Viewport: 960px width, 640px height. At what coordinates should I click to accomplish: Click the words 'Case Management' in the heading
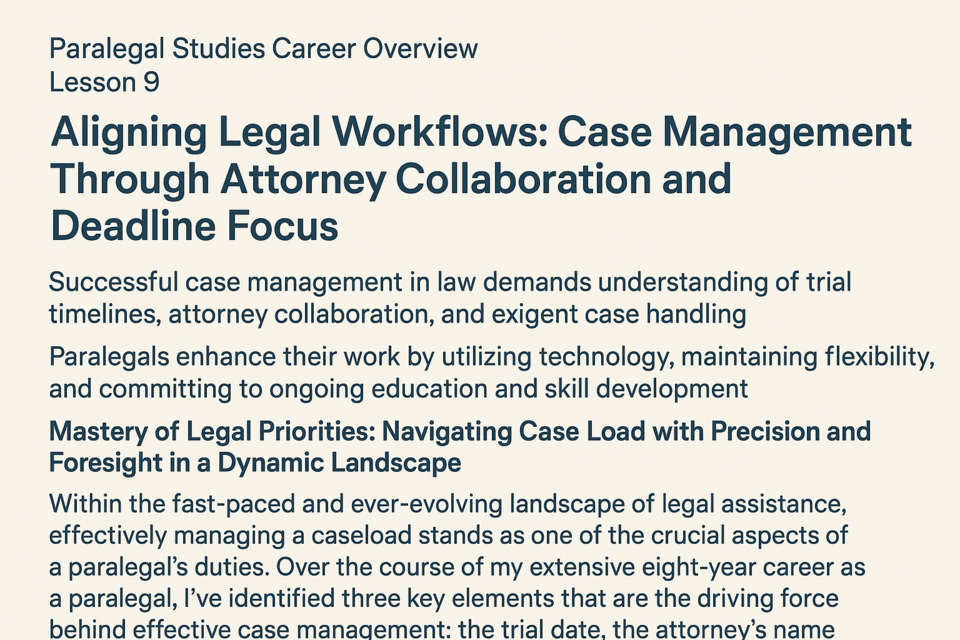(x=735, y=133)
